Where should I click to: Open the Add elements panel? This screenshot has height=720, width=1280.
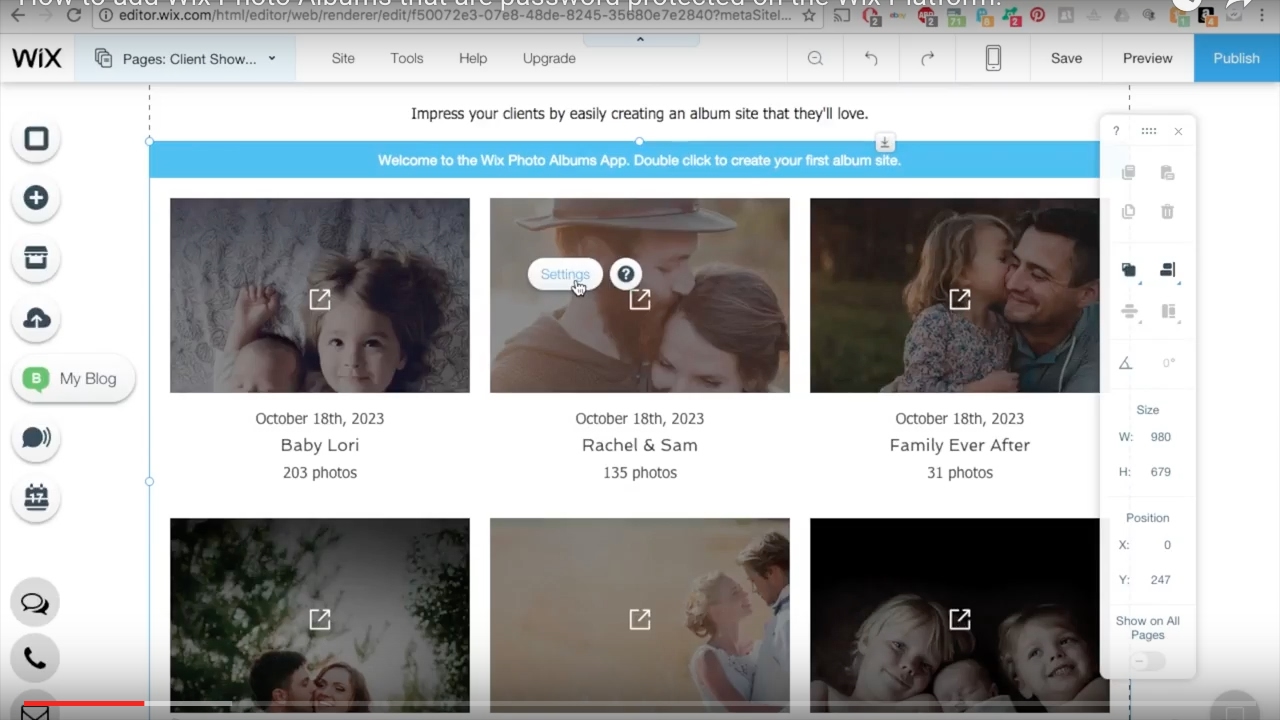pyautogui.click(x=36, y=198)
